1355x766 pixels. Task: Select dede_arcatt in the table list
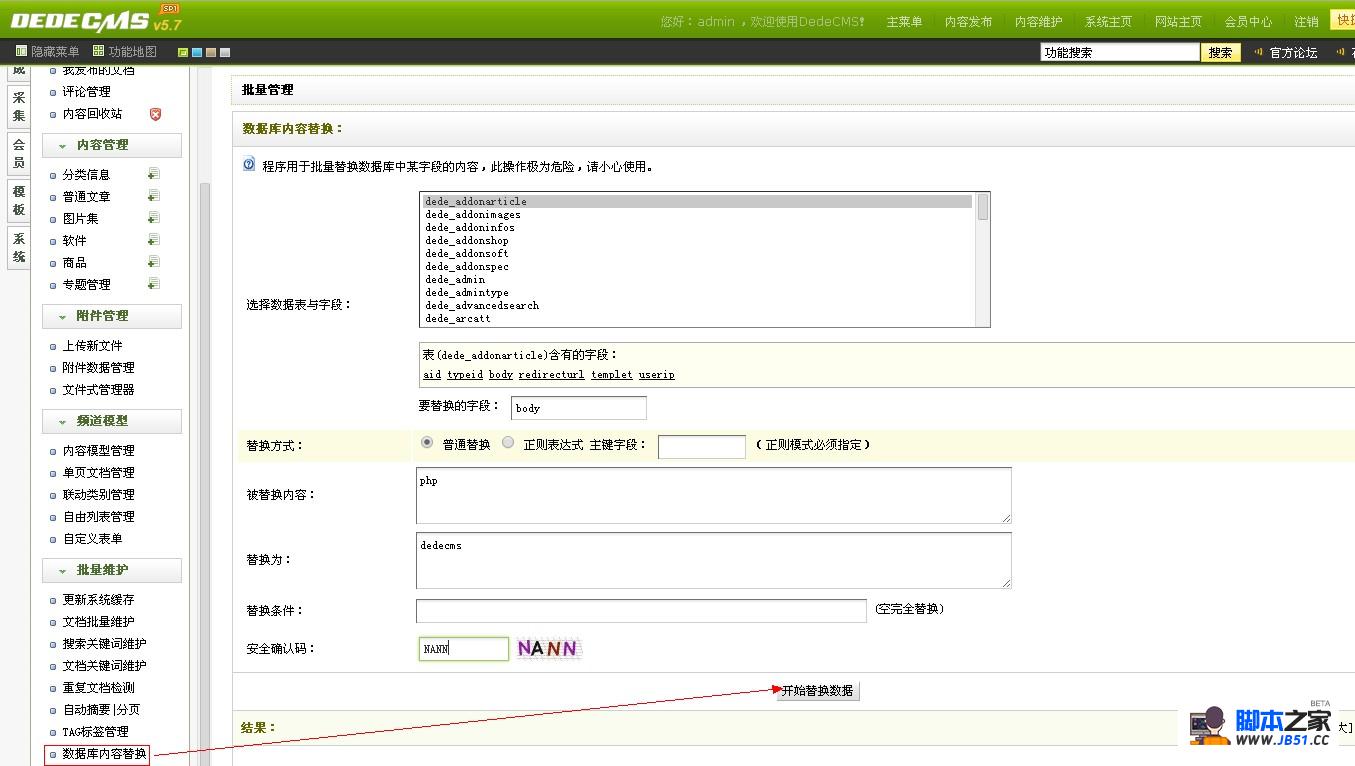(697, 318)
